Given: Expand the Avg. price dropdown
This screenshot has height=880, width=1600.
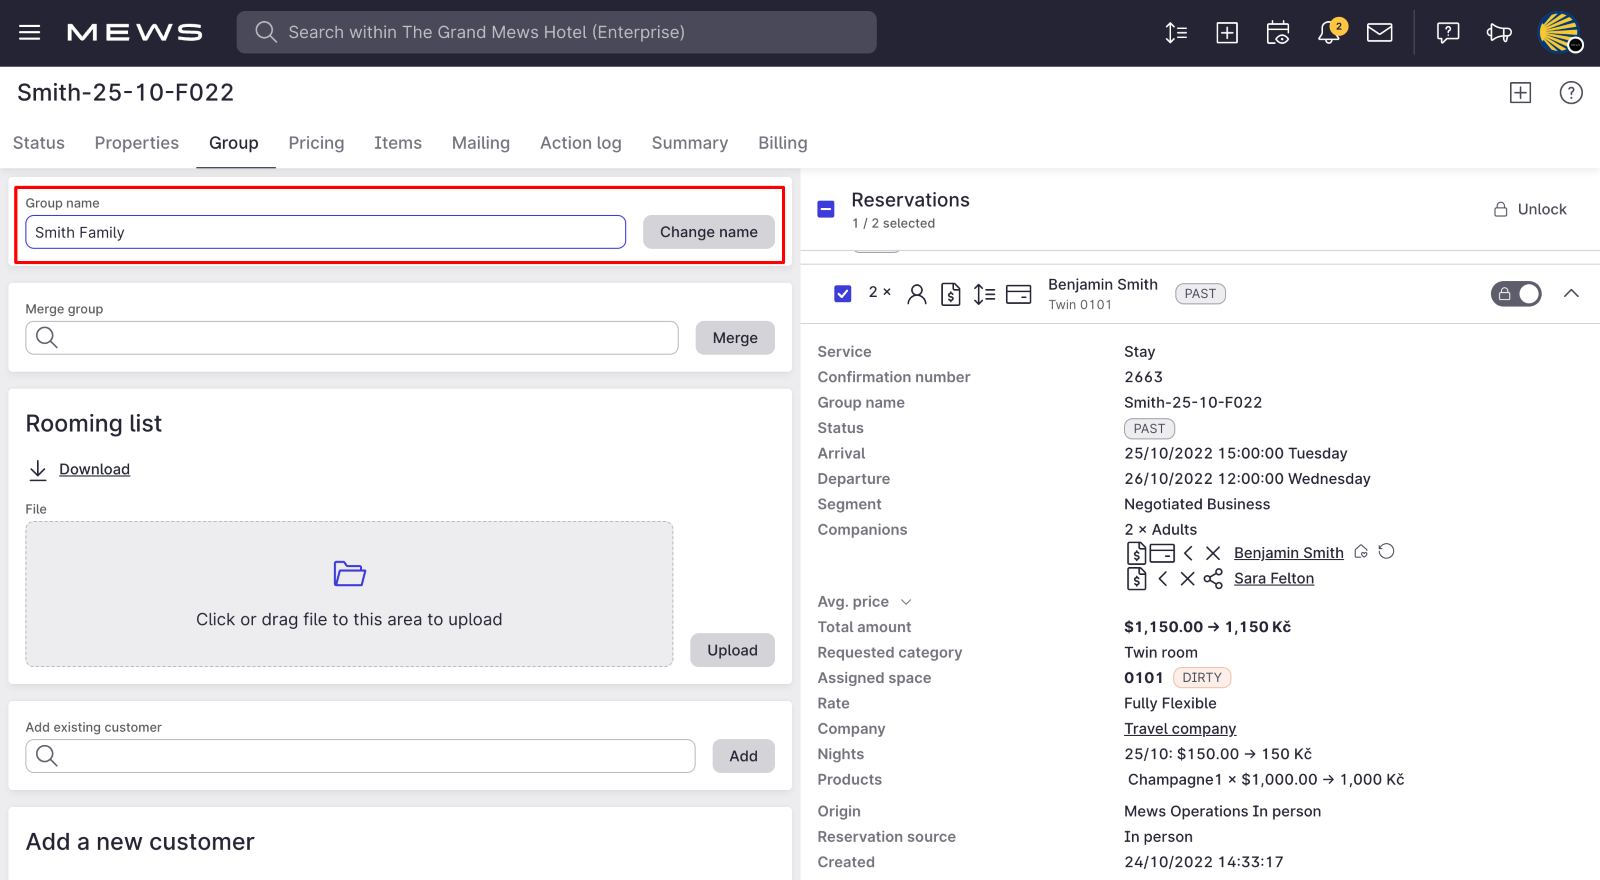Looking at the screenshot, I should click(x=906, y=602).
